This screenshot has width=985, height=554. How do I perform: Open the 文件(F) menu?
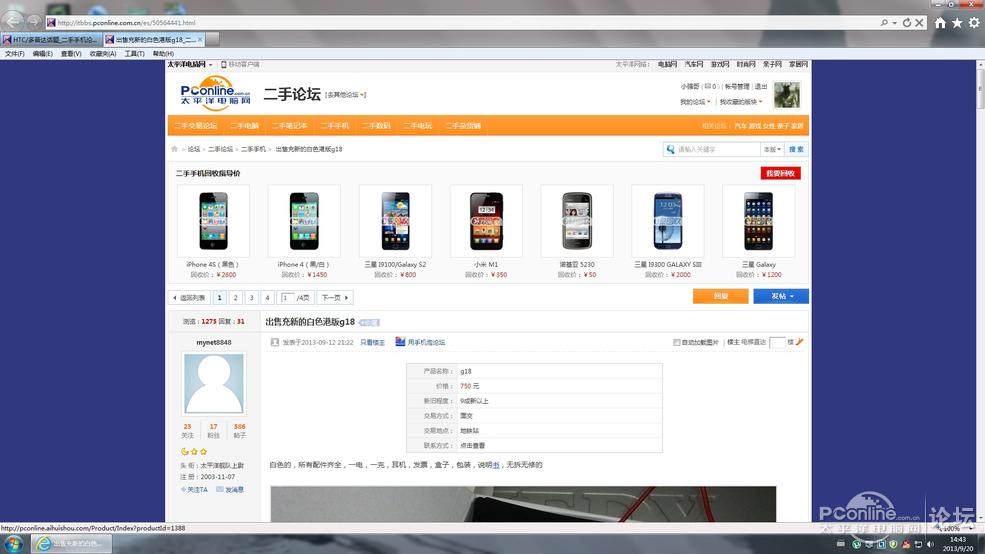click(14, 54)
